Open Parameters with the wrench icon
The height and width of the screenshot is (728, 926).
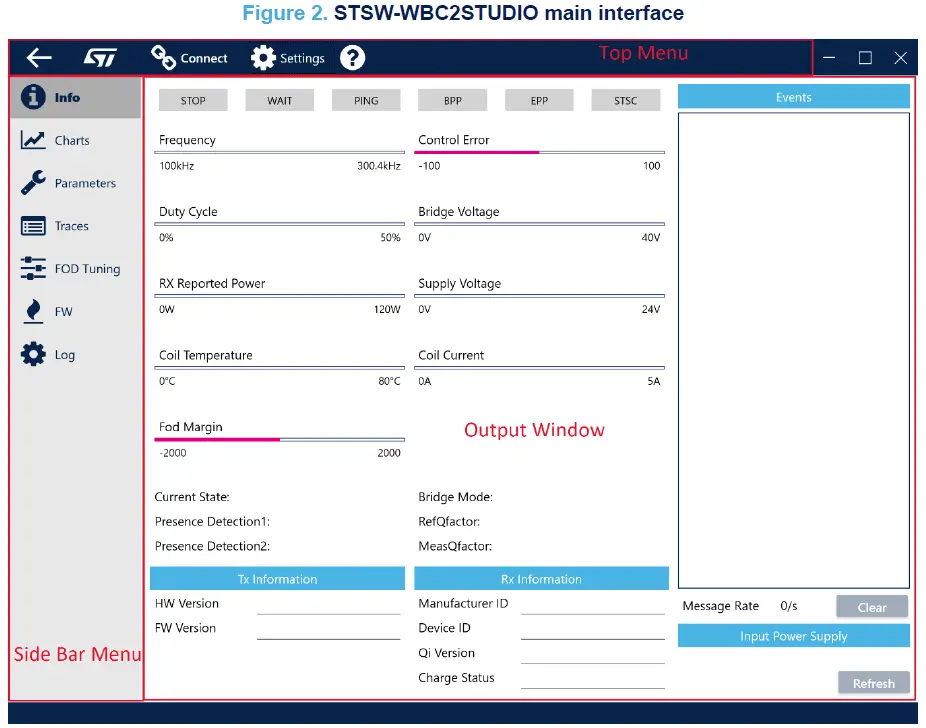tap(33, 183)
